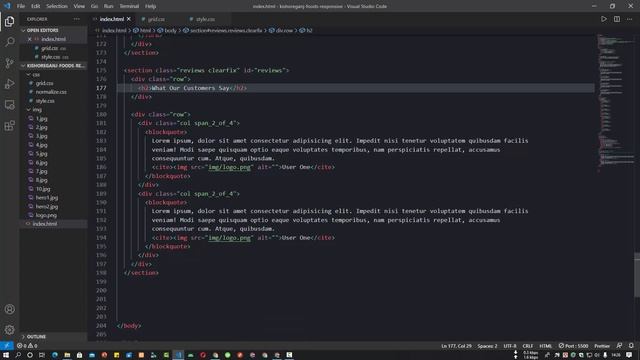640x360 pixels.
Task: Click the body breadcrumb item
Action: point(167,30)
